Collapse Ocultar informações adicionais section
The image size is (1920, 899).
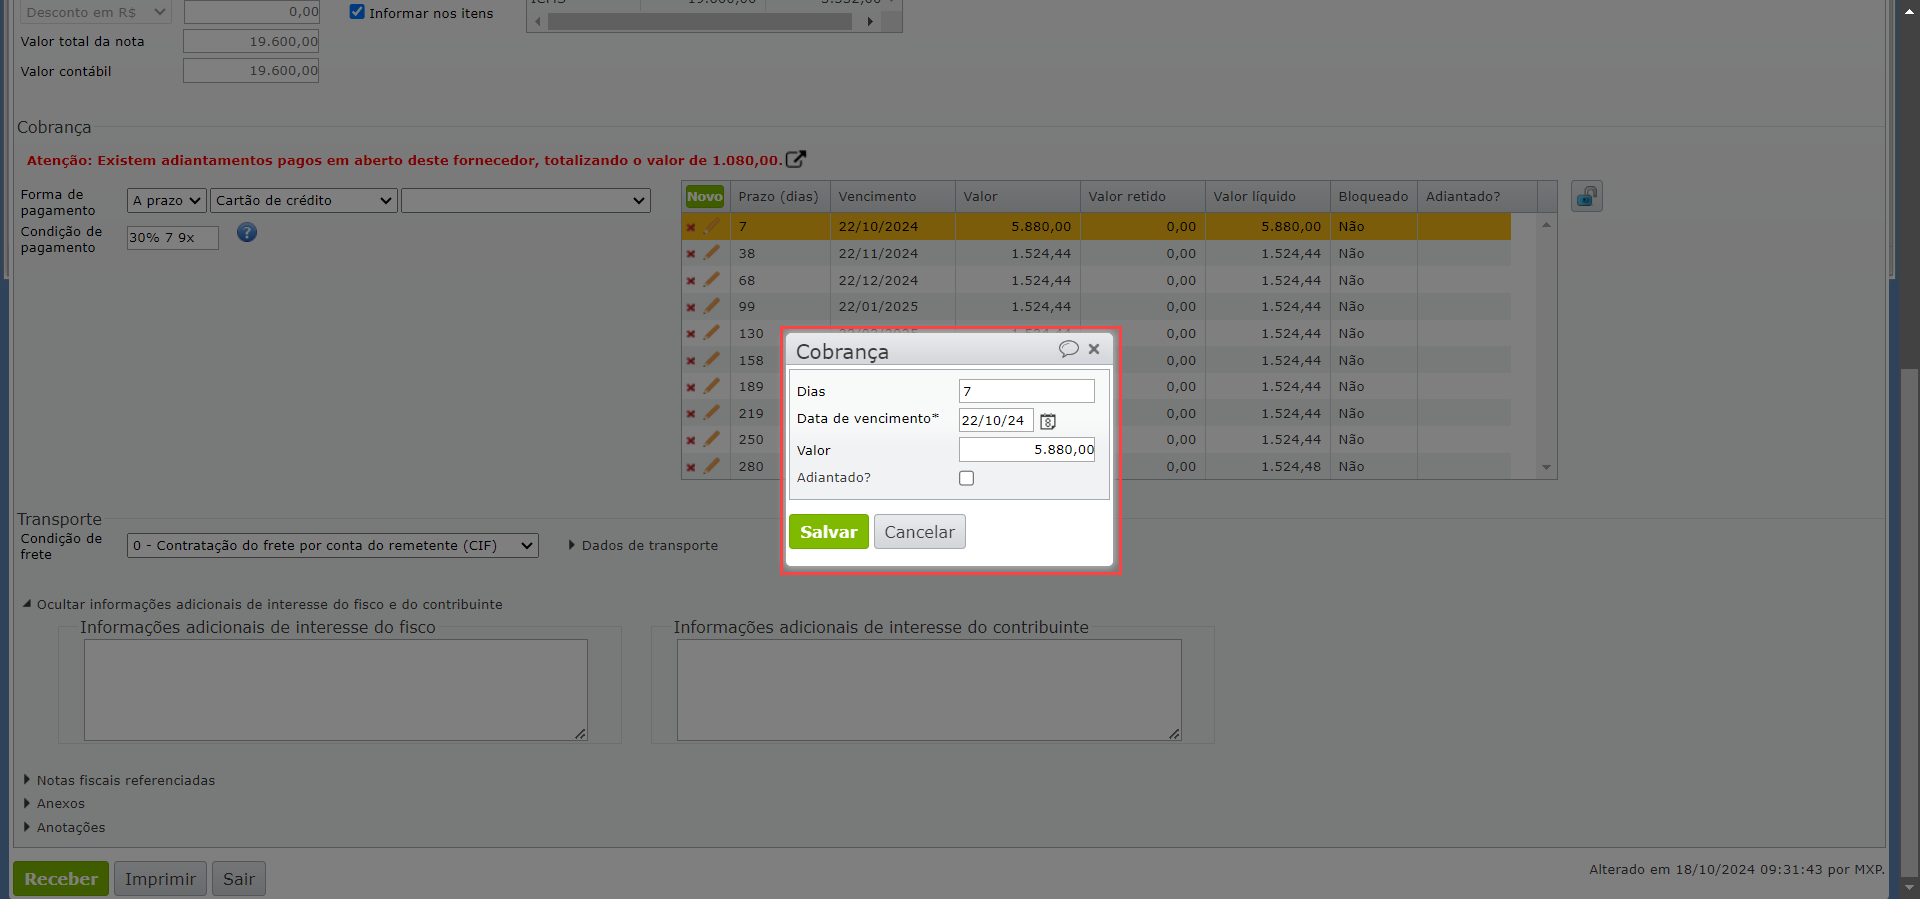pos(263,604)
